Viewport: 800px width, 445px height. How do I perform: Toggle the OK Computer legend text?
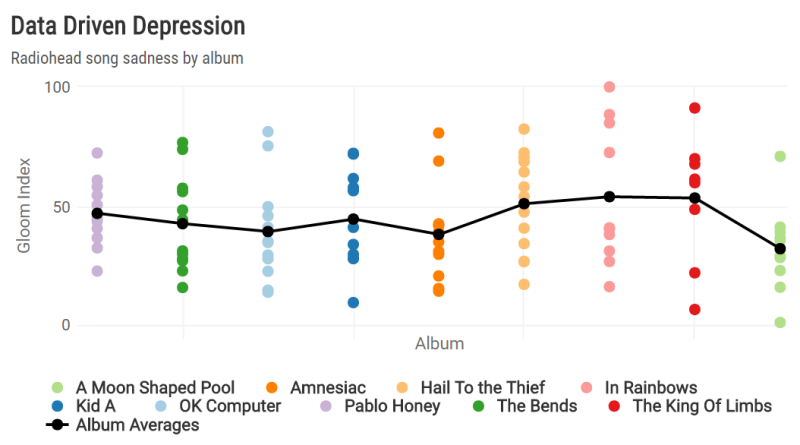point(230,406)
